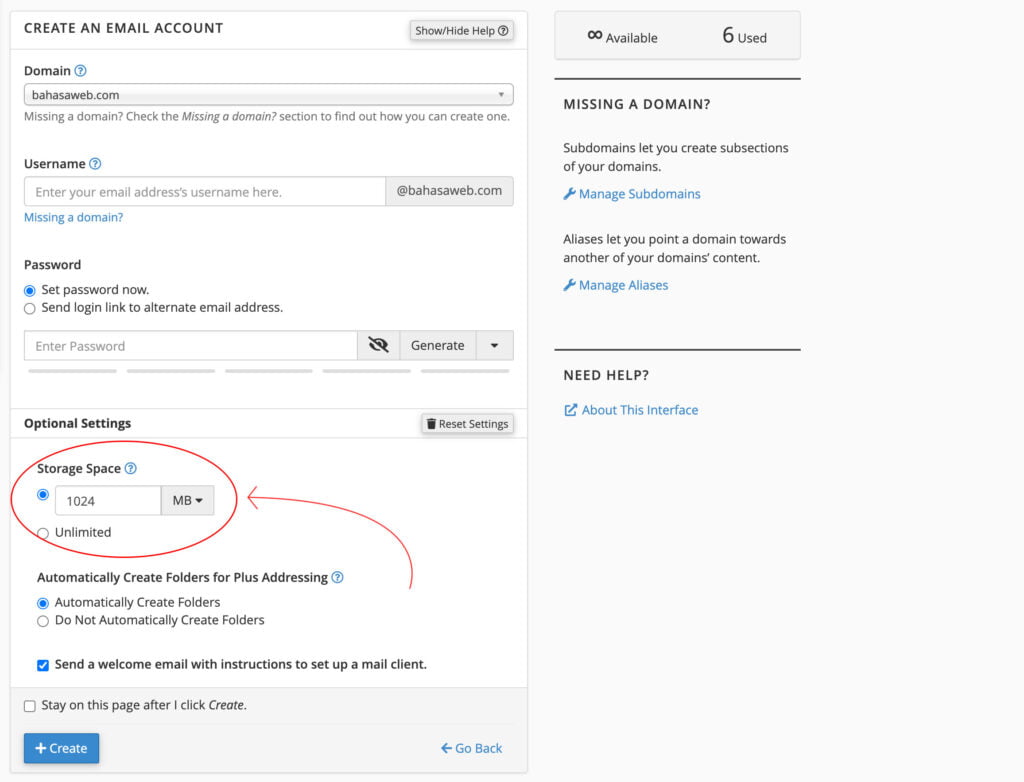Click the Enter Password field
Viewport: 1024px width, 782px height.
[191, 346]
